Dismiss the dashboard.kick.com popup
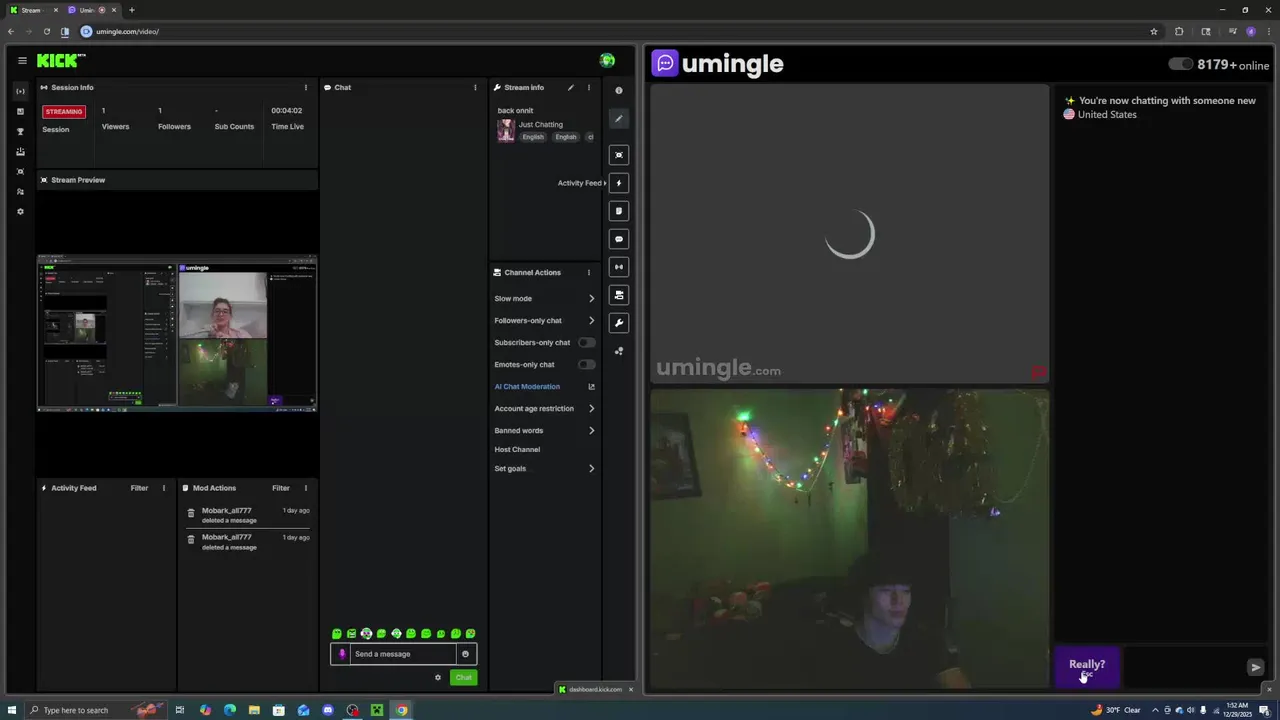This screenshot has width=1280, height=720. (630, 689)
